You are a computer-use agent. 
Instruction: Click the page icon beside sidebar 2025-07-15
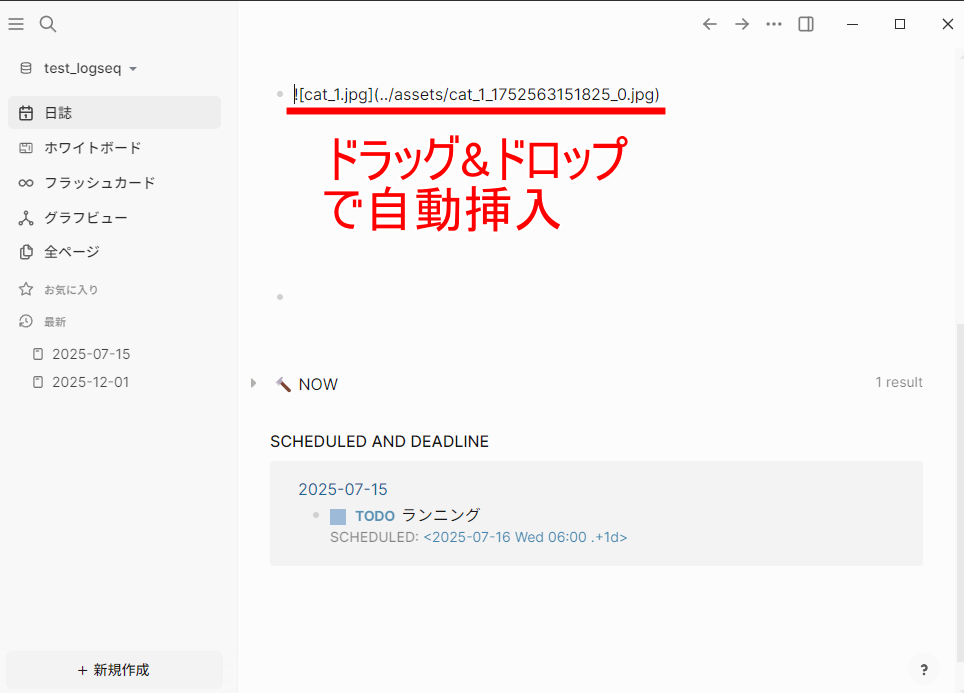point(38,354)
